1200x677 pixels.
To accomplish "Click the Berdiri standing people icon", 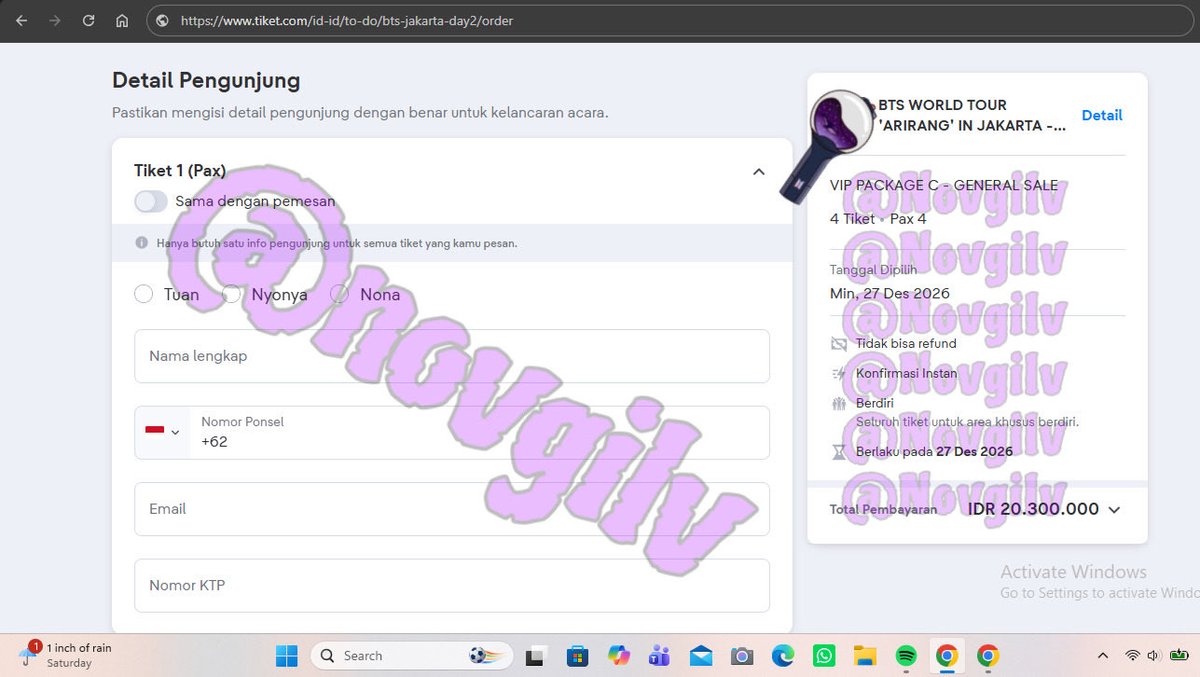I will [x=839, y=404].
